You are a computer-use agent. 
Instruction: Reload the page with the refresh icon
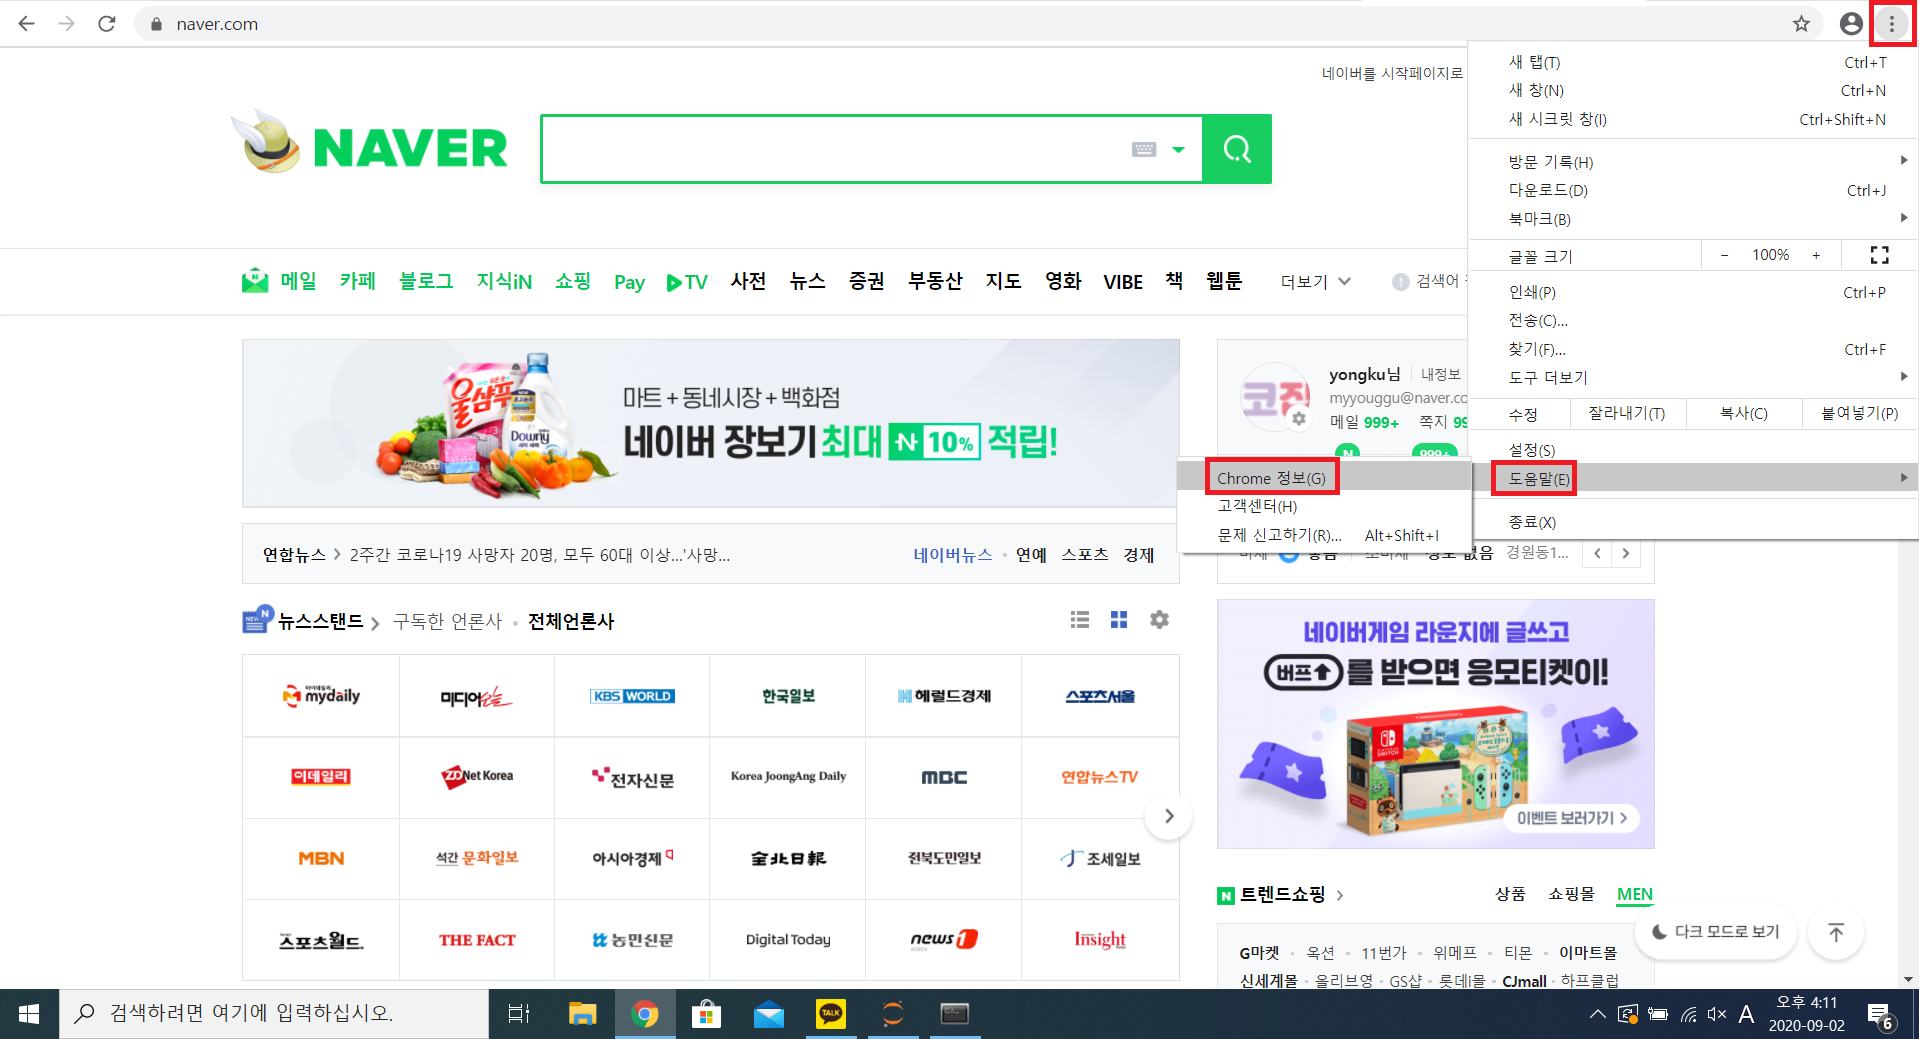pyautogui.click(x=107, y=23)
